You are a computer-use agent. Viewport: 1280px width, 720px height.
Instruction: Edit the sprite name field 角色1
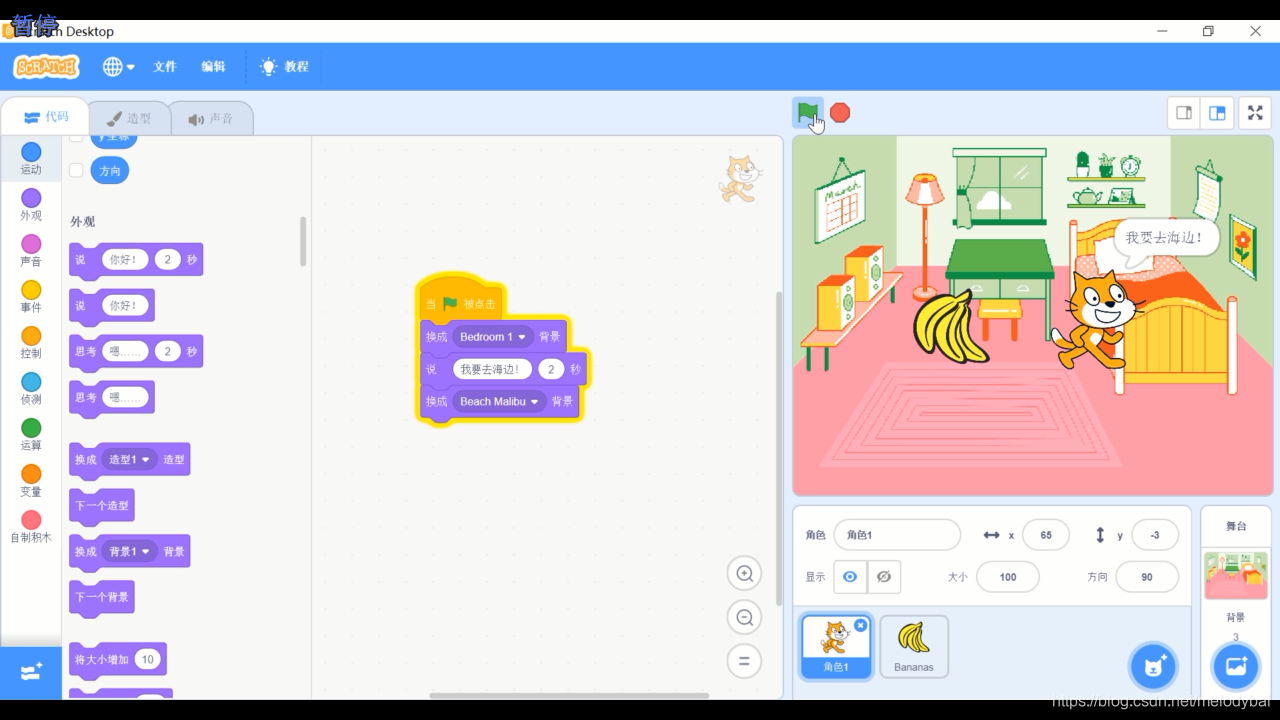pyautogui.click(x=897, y=535)
